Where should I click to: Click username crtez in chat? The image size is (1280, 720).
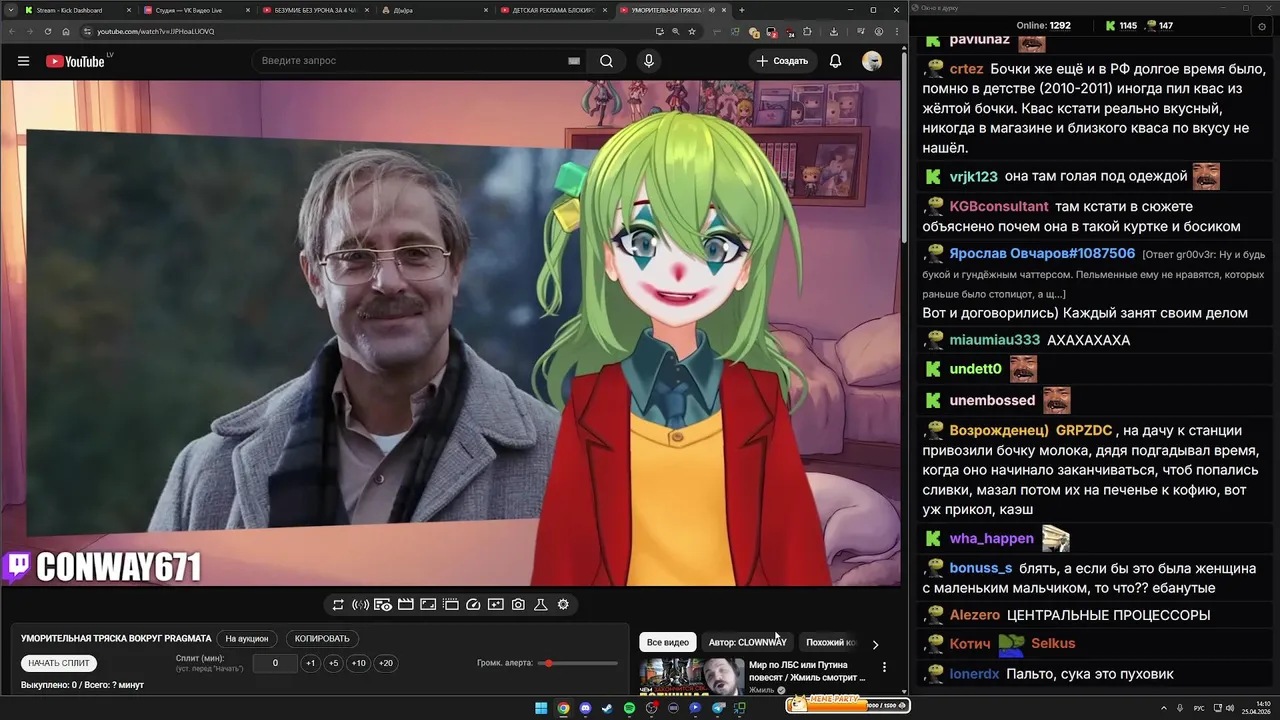(x=966, y=69)
